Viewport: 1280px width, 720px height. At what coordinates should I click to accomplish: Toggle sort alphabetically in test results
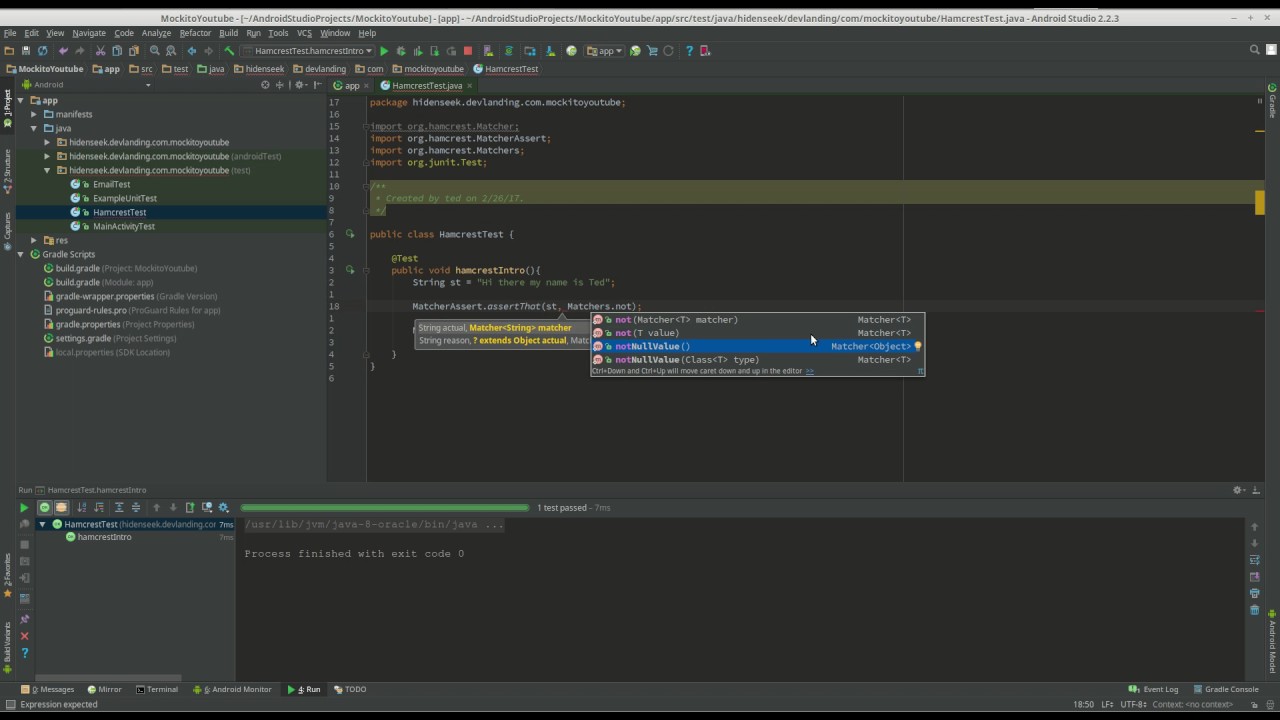tap(82, 508)
